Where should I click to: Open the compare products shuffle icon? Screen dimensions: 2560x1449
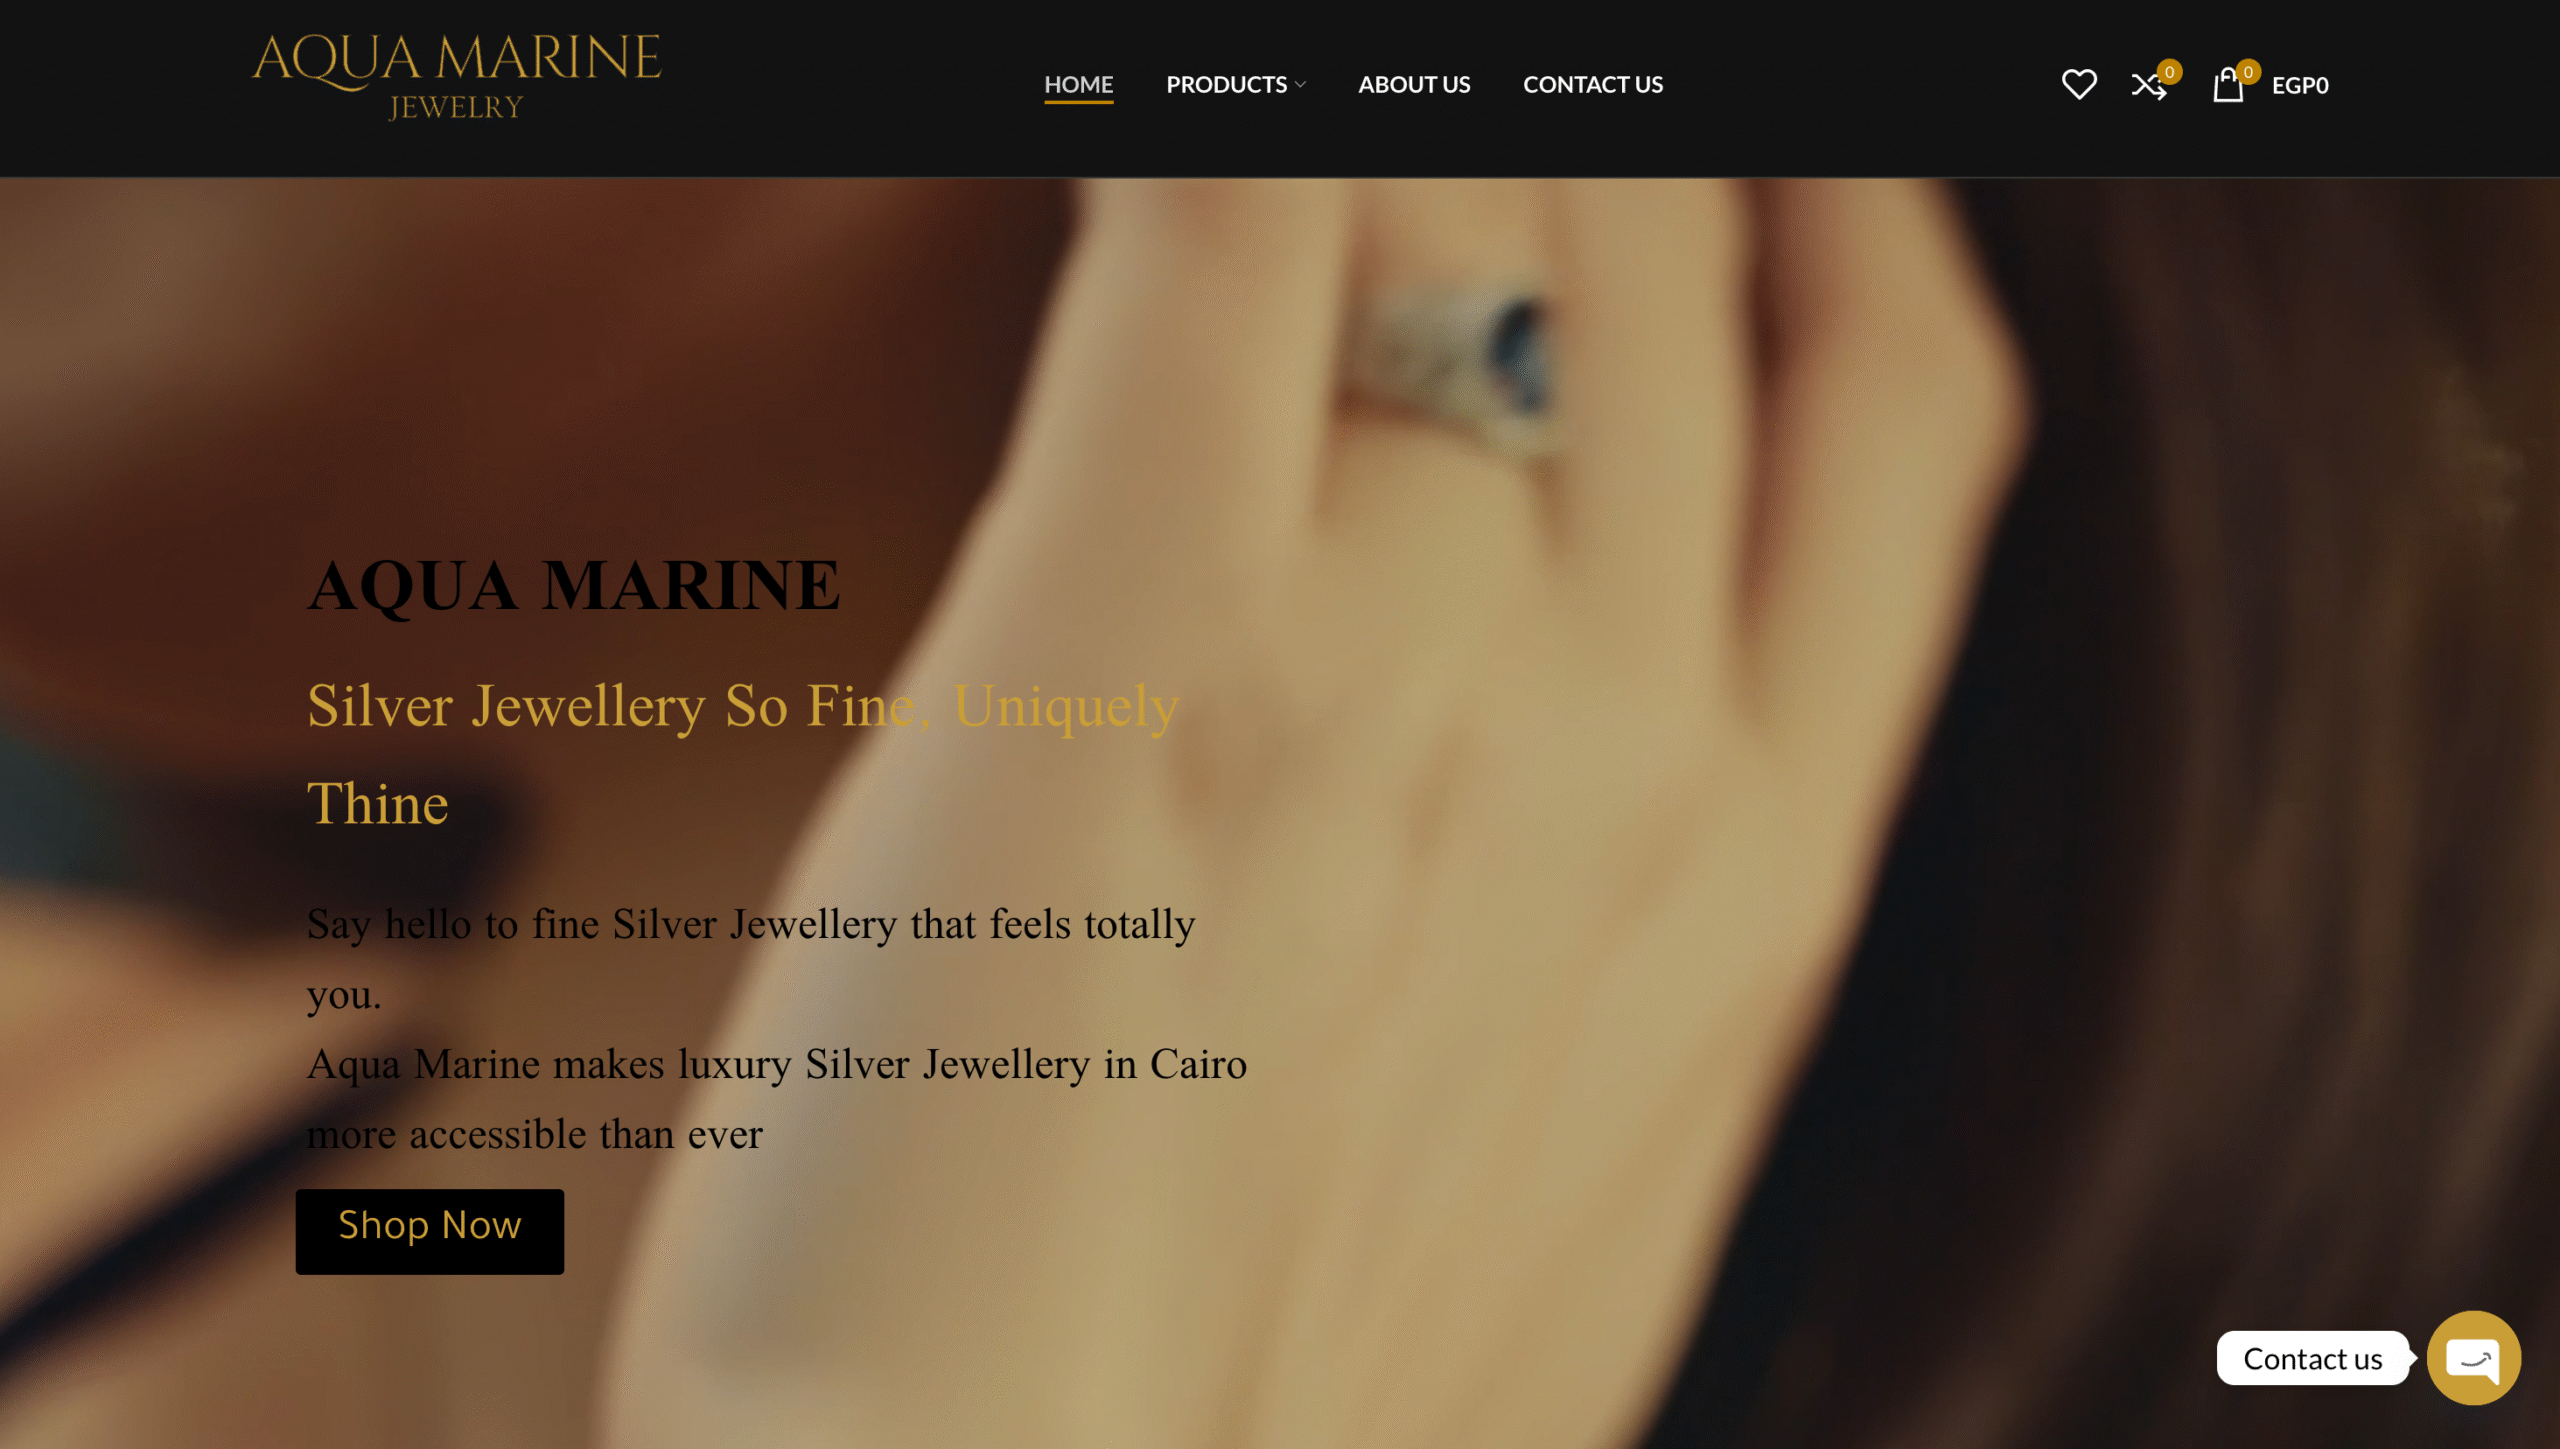[x=2148, y=86]
